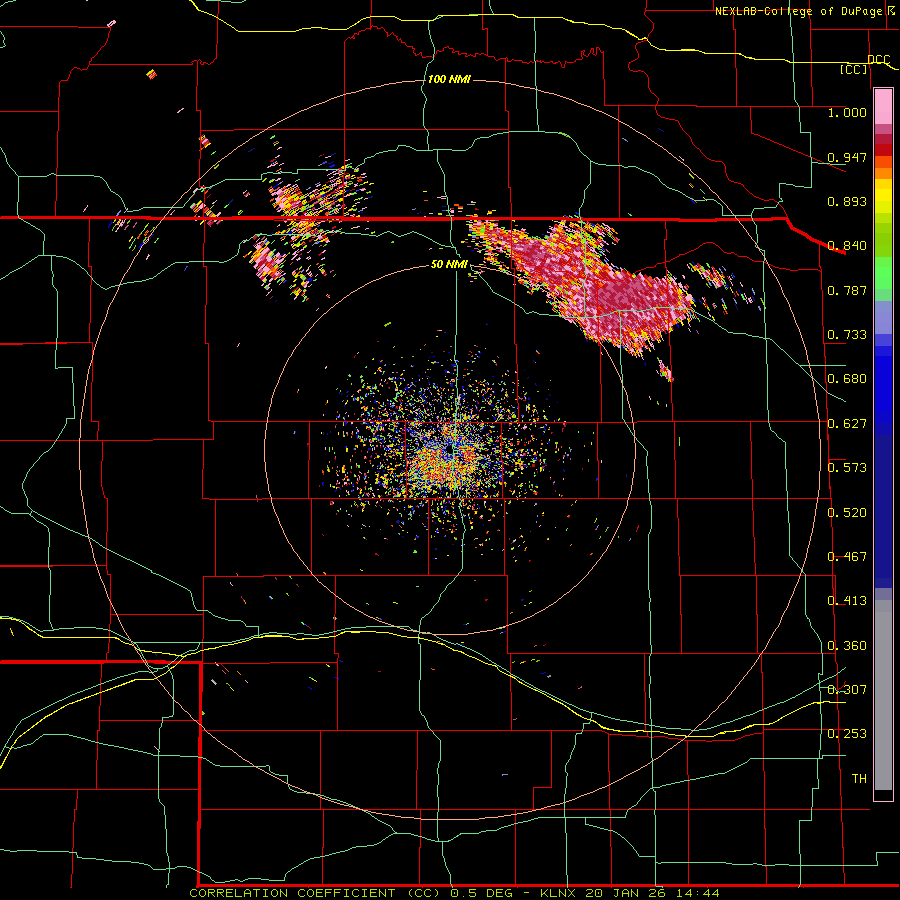
Task: Select the 0.680 scale value
Action: click(847, 379)
